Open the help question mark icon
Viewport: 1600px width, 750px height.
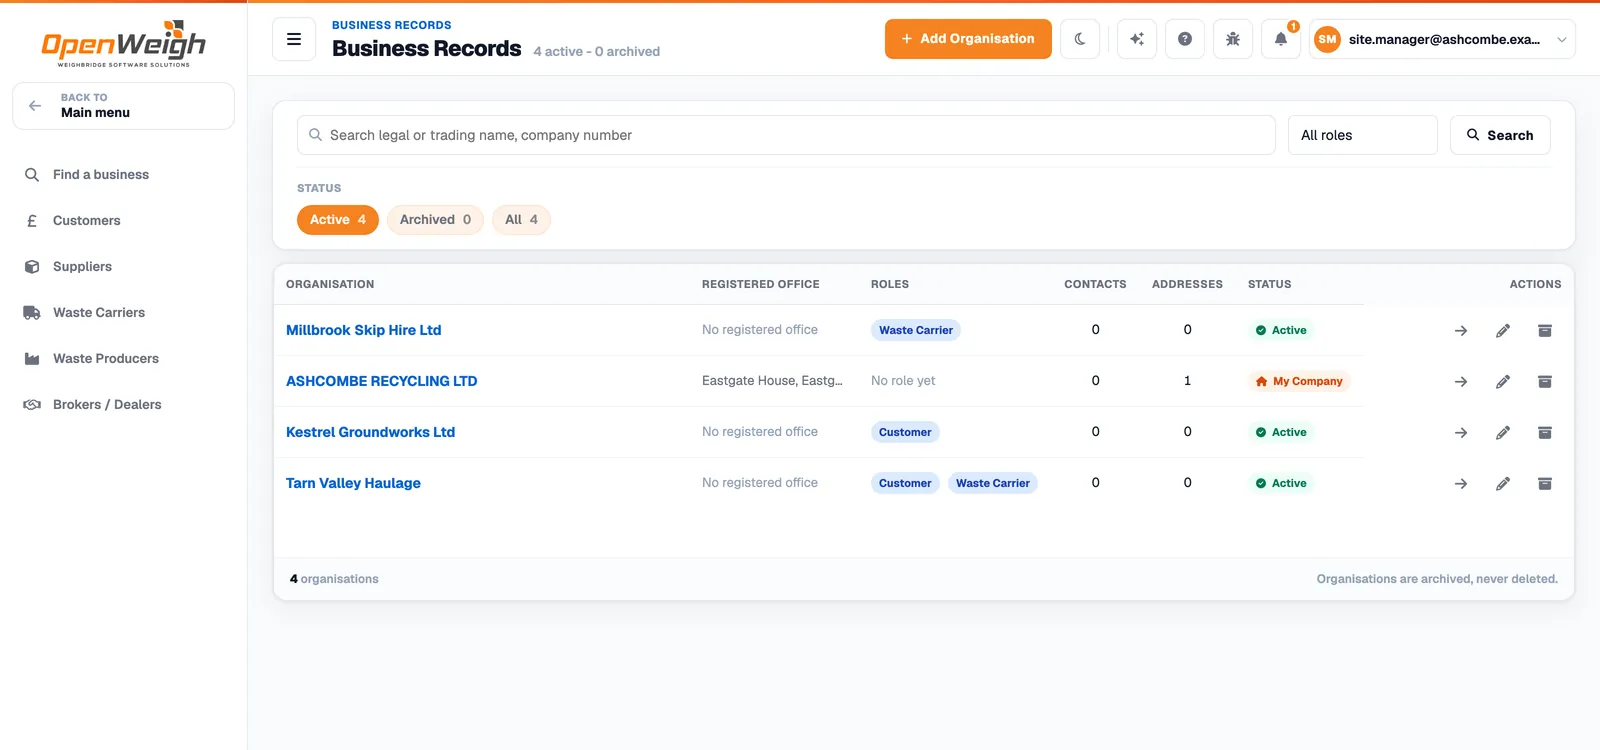click(x=1185, y=39)
